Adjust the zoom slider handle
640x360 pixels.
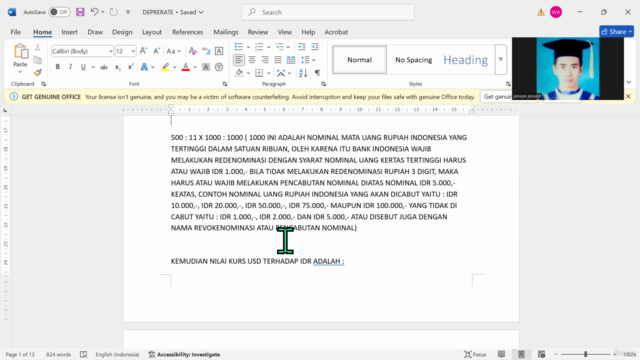coord(585,354)
